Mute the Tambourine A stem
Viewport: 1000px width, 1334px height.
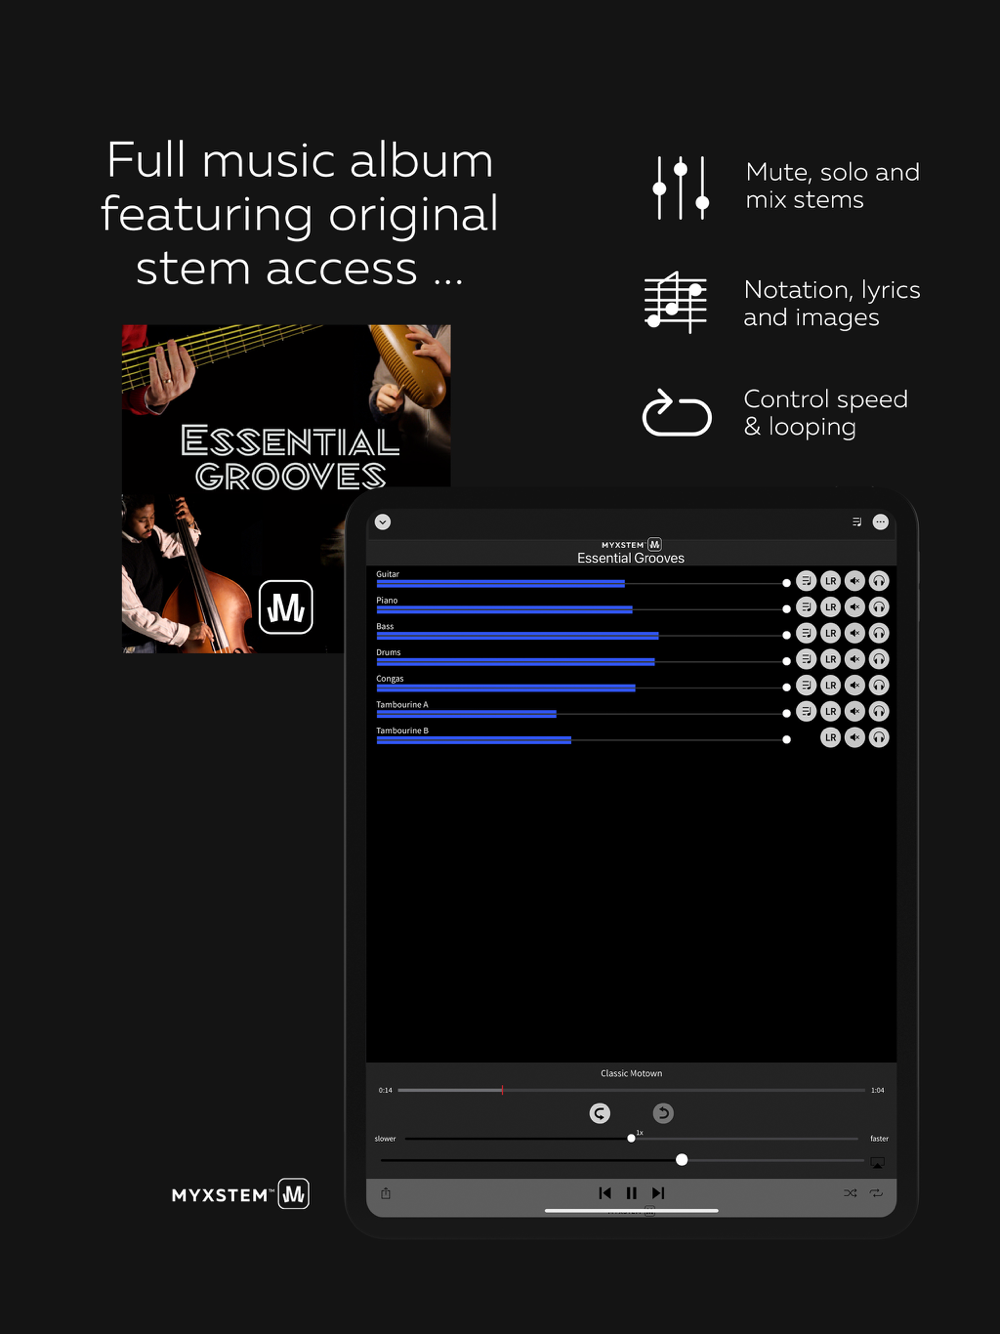855,711
